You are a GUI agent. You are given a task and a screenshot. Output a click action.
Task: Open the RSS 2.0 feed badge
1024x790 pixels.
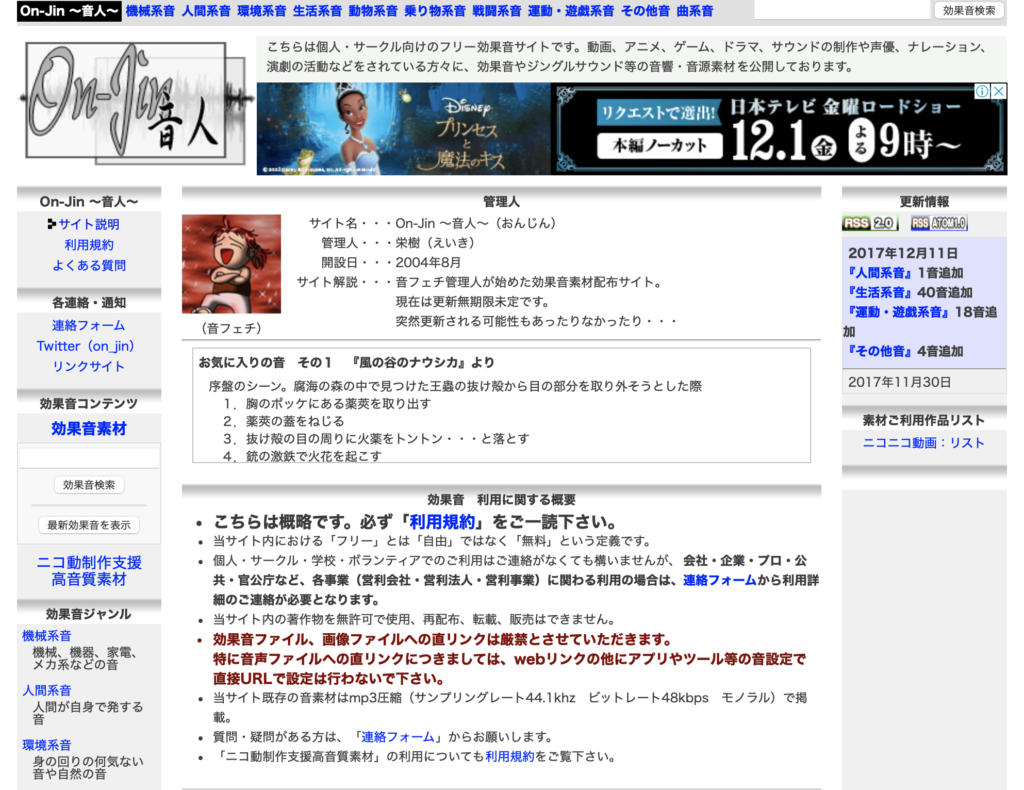tap(869, 223)
